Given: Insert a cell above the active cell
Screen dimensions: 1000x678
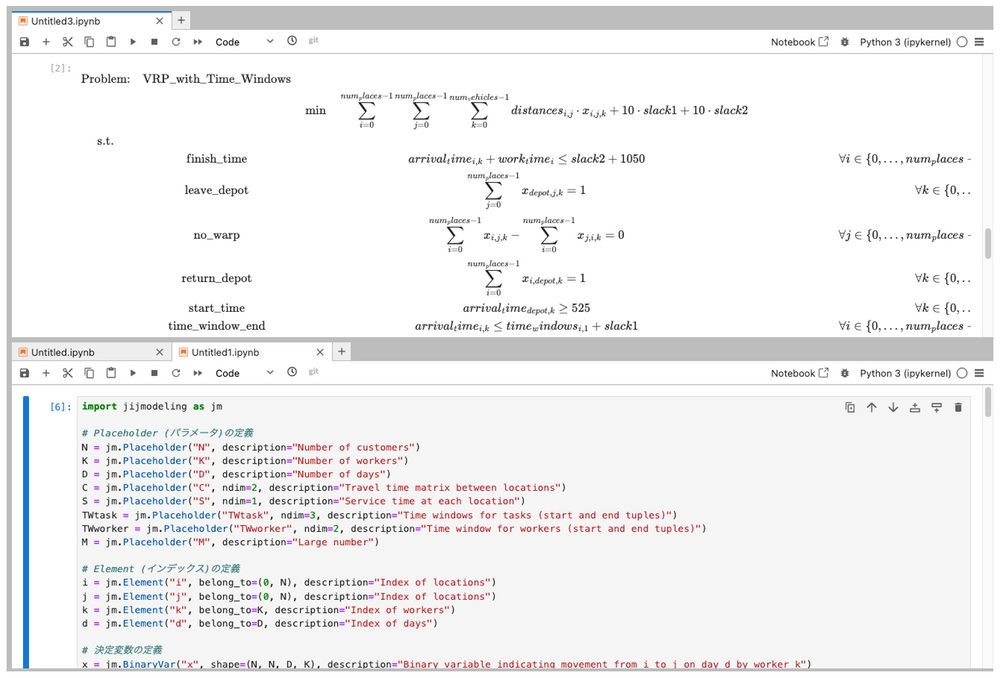Looking at the screenshot, I should pos(915,407).
